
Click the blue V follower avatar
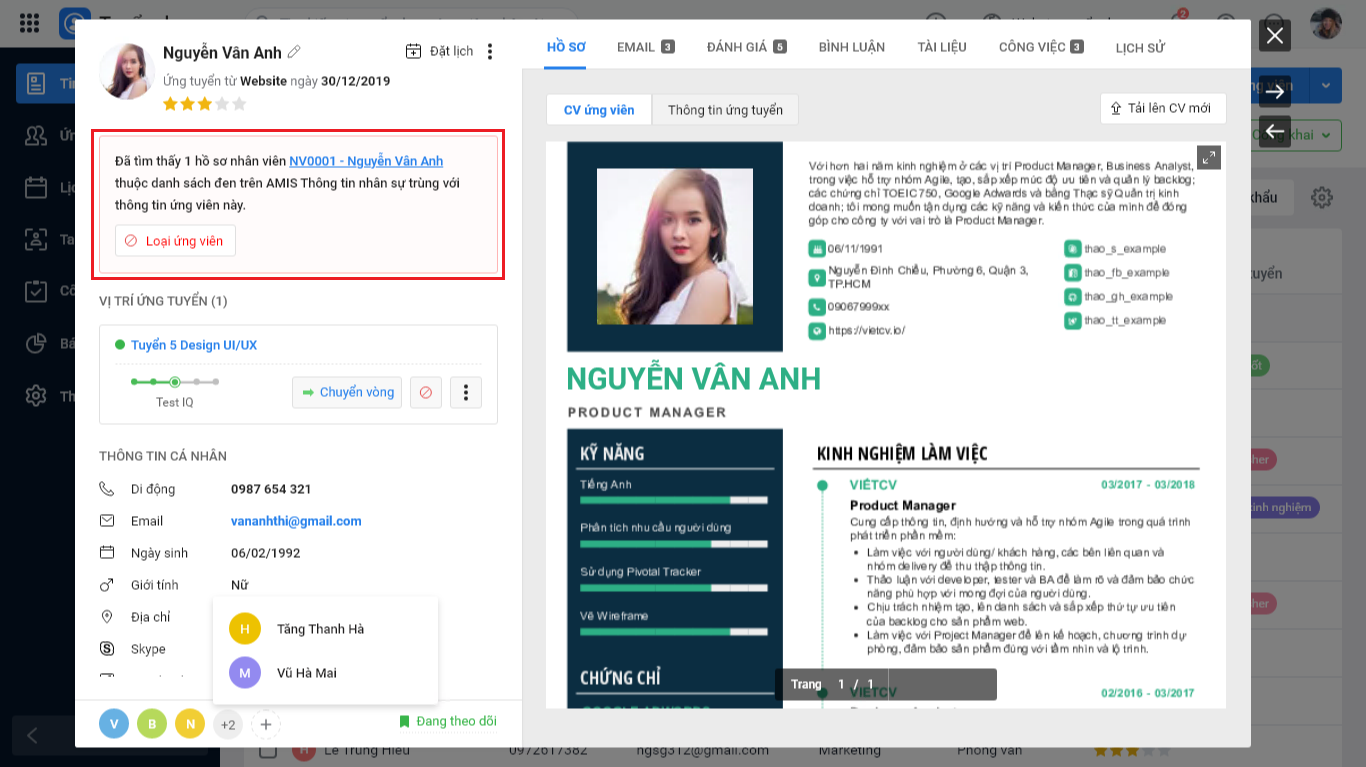click(114, 724)
